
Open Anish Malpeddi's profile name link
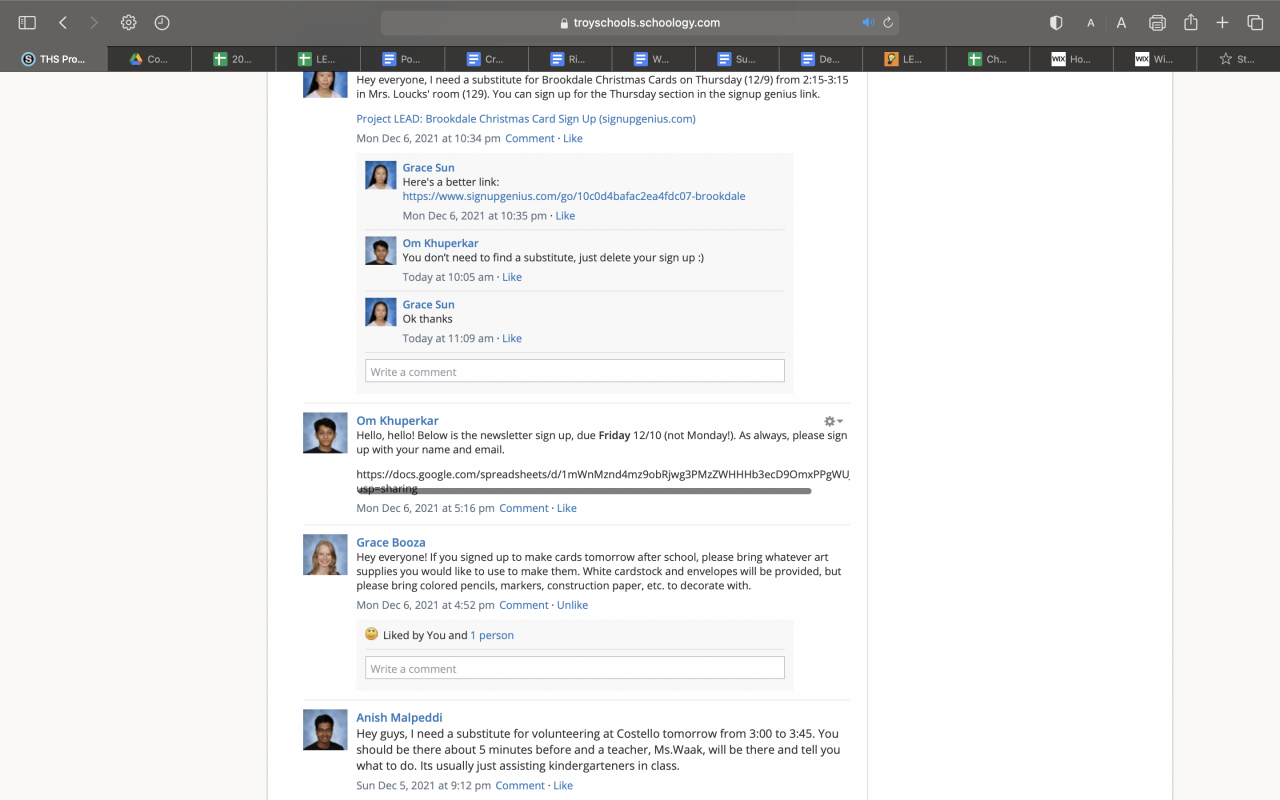click(399, 717)
